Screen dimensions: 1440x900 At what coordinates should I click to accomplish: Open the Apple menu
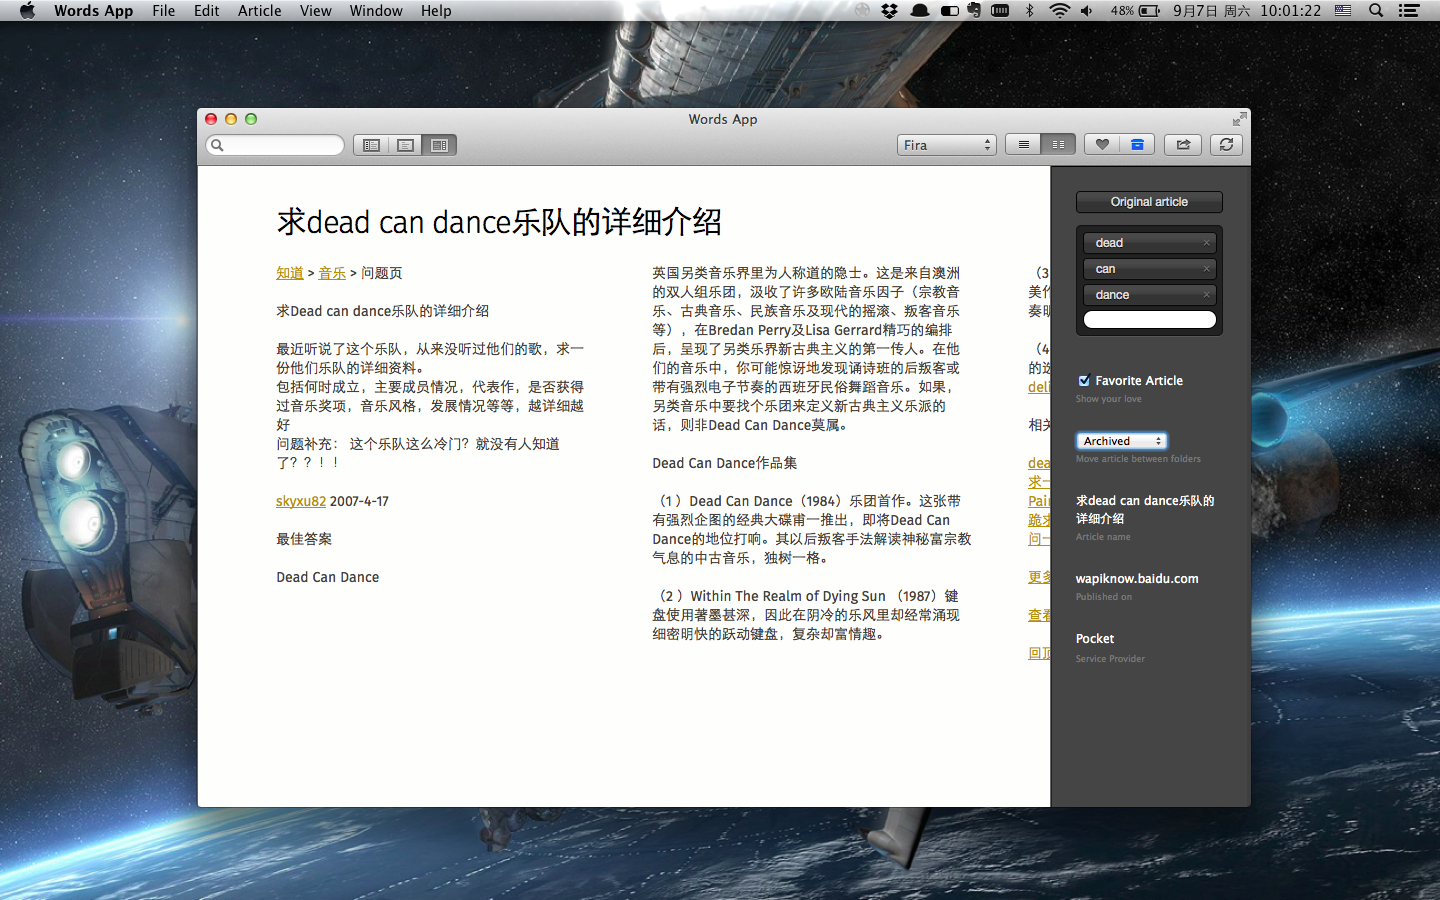pyautogui.click(x=27, y=11)
